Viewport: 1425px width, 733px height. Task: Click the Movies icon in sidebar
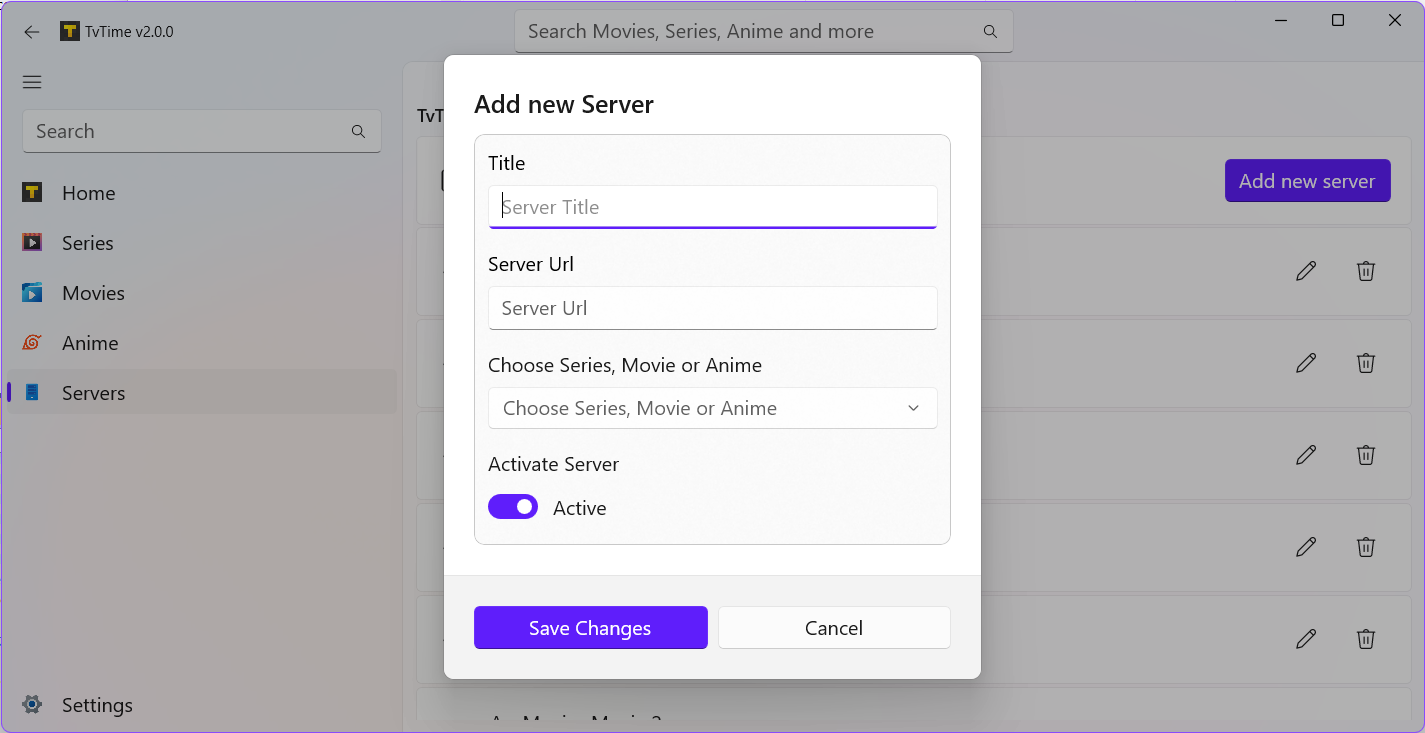[x=32, y=292]
